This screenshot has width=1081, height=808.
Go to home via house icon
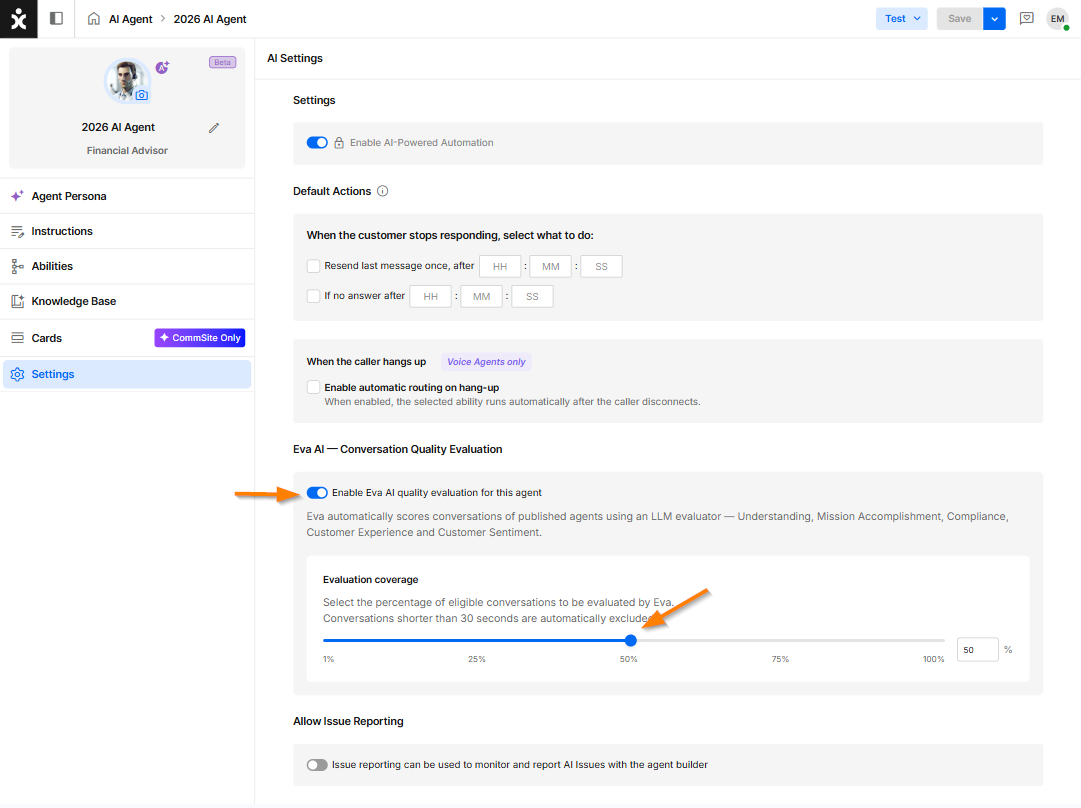[x=94, y=19]
